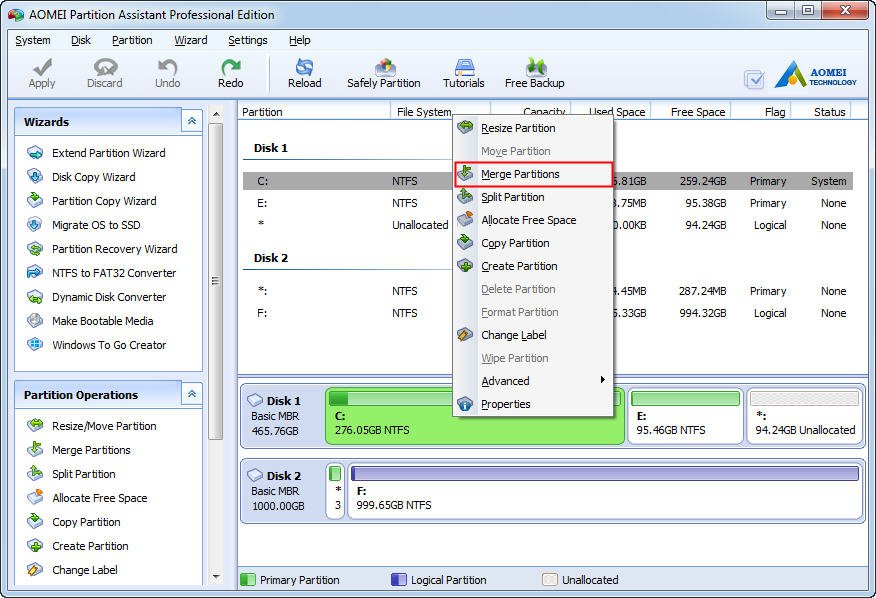Click the NTFS to FAT32 Converter icon

pyautogui.click(x=35, y=273)
